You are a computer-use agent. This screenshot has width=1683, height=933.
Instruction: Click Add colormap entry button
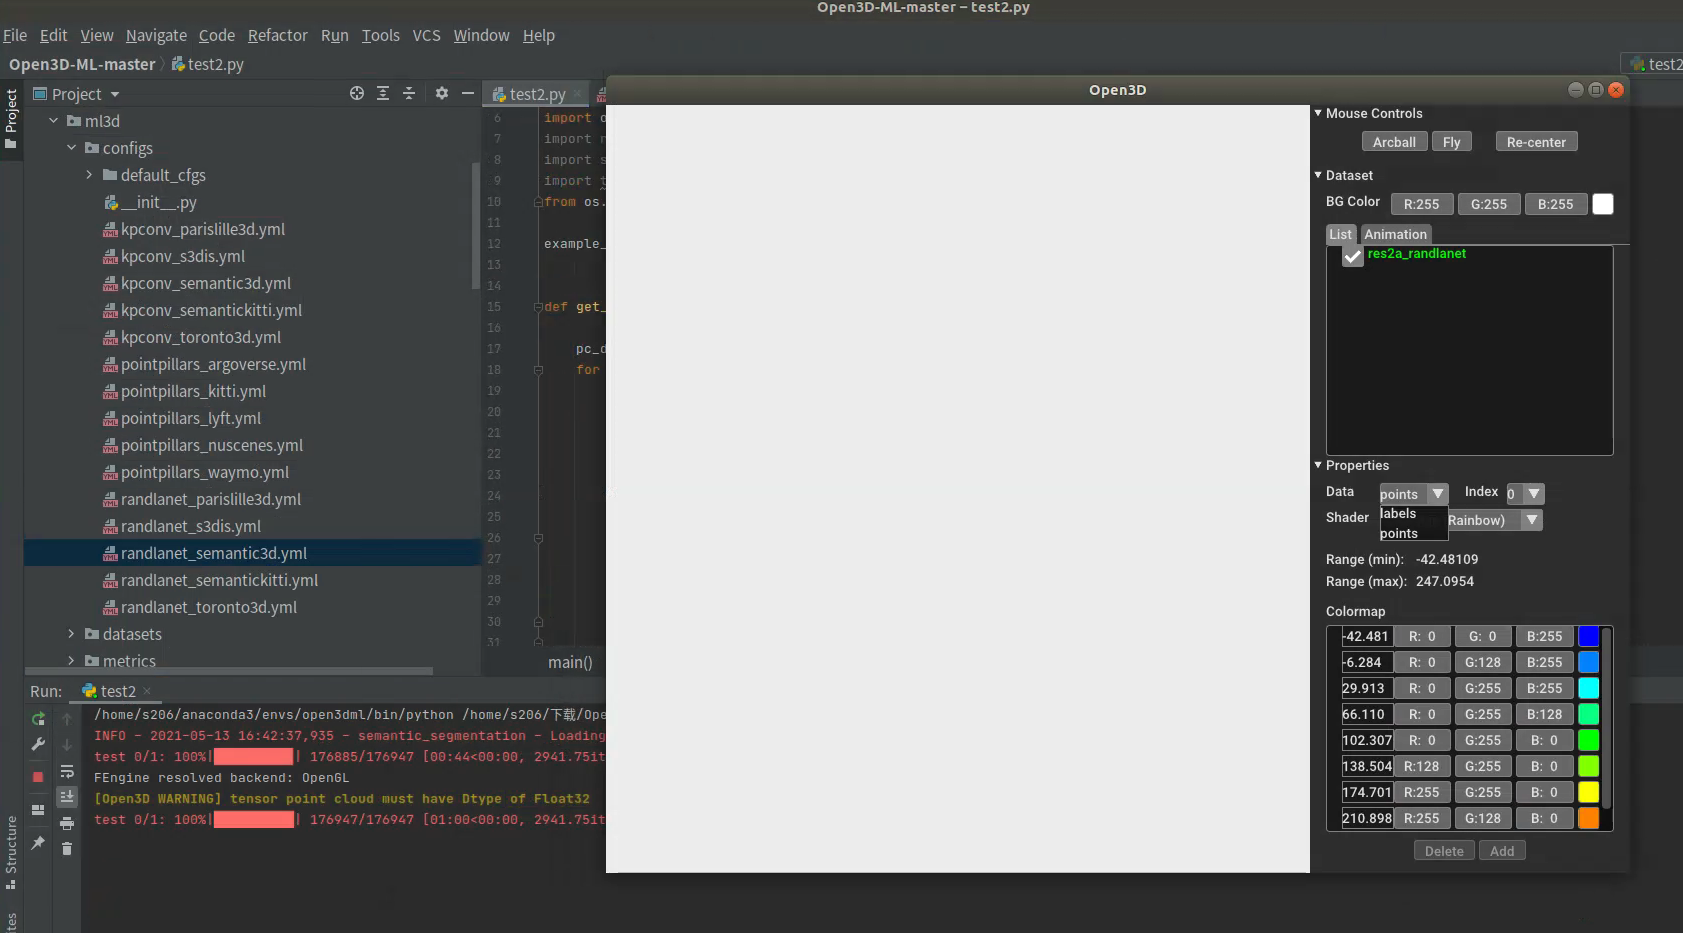tap(1501, 851)
